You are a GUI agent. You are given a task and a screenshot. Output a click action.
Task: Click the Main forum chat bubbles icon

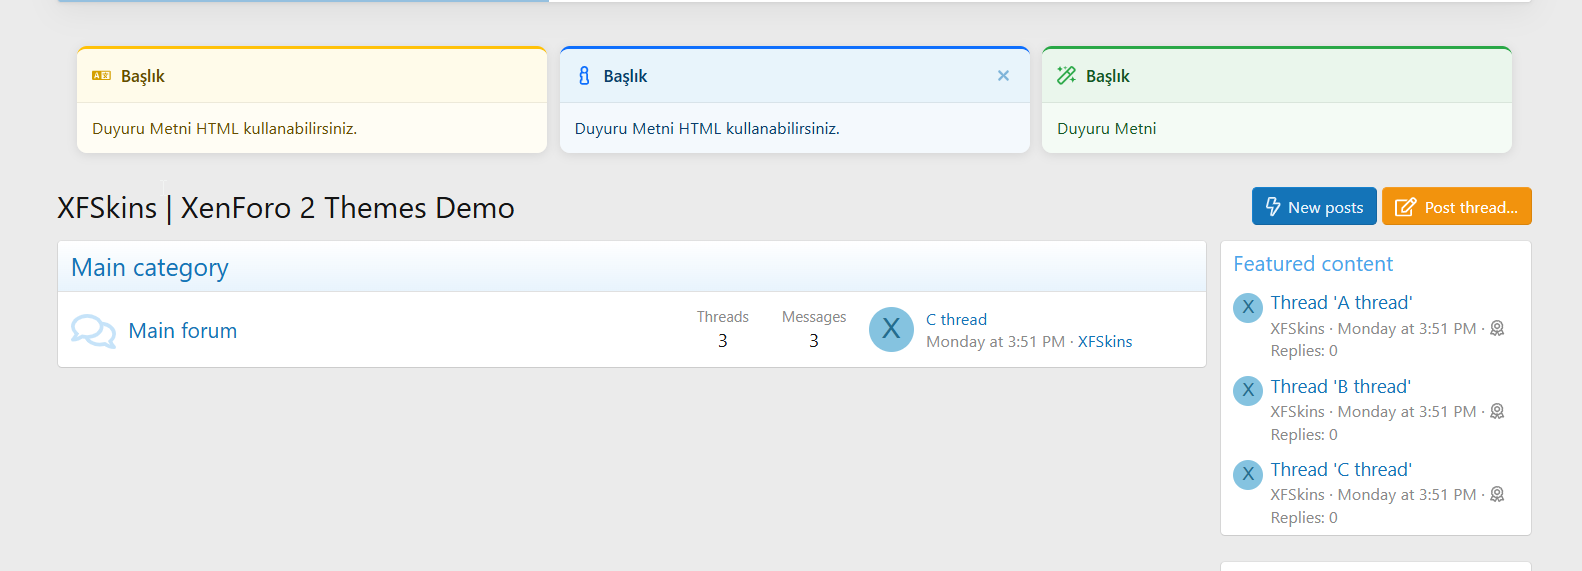[93, 331]
